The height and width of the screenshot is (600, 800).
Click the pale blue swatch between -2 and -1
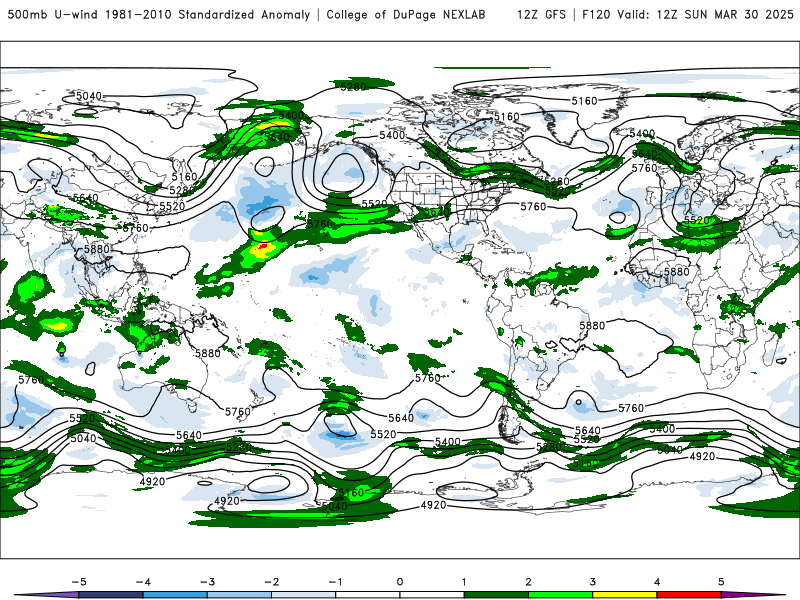tap(304, 595)
